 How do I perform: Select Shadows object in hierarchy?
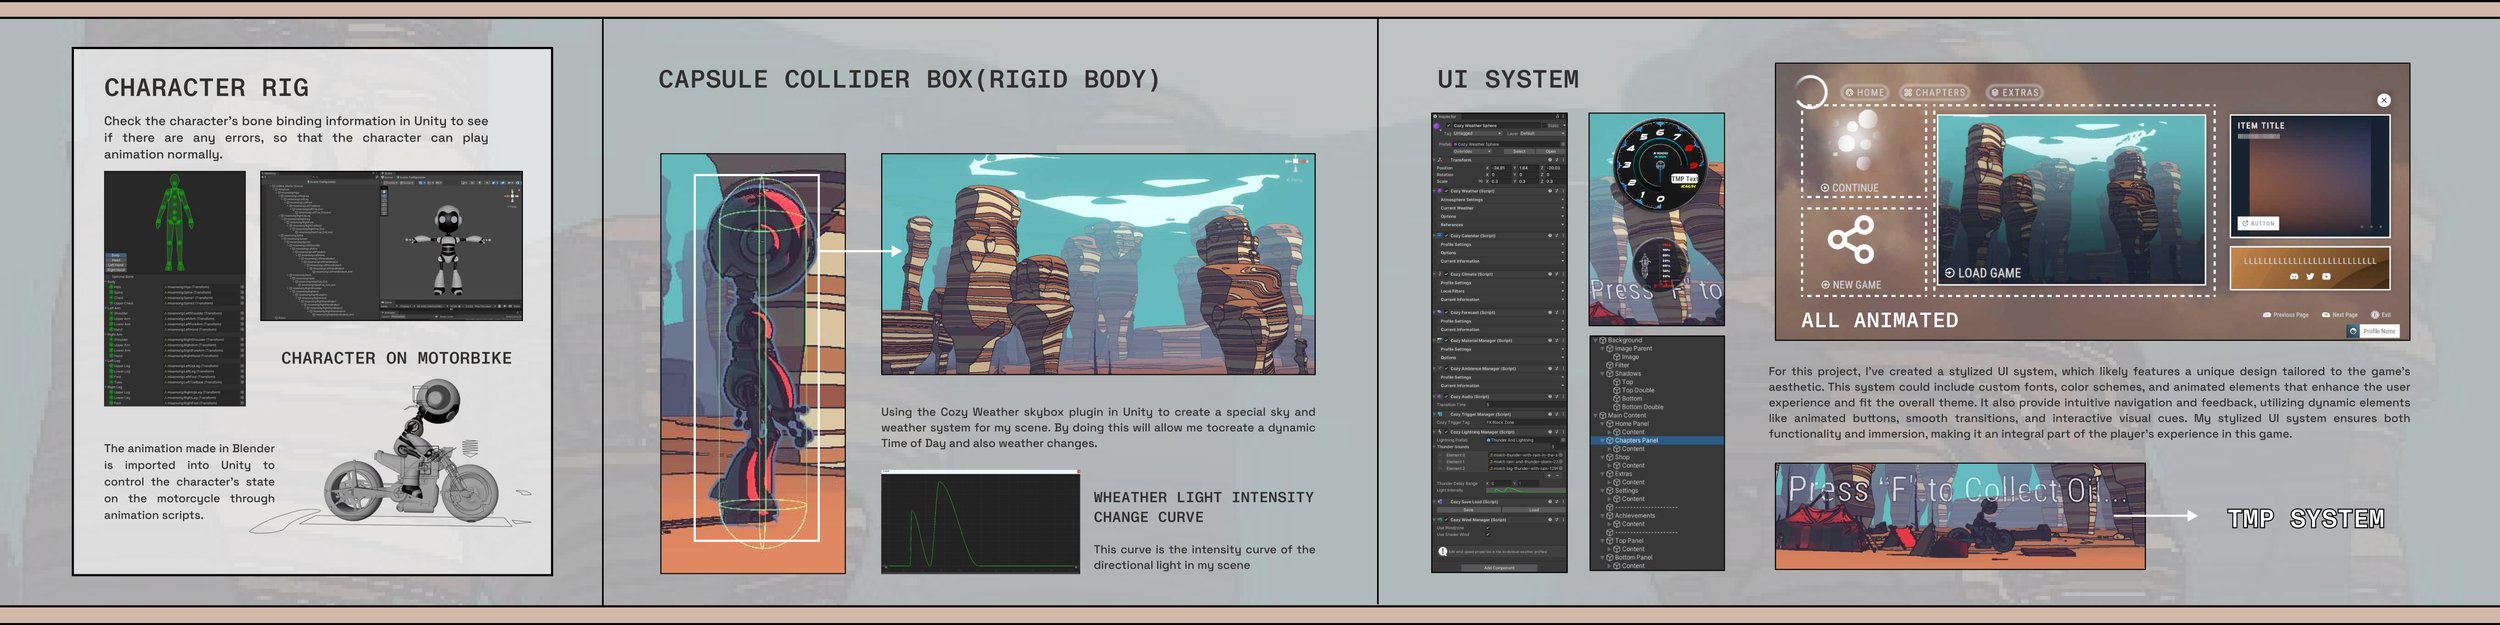(x=1623, y=373)
